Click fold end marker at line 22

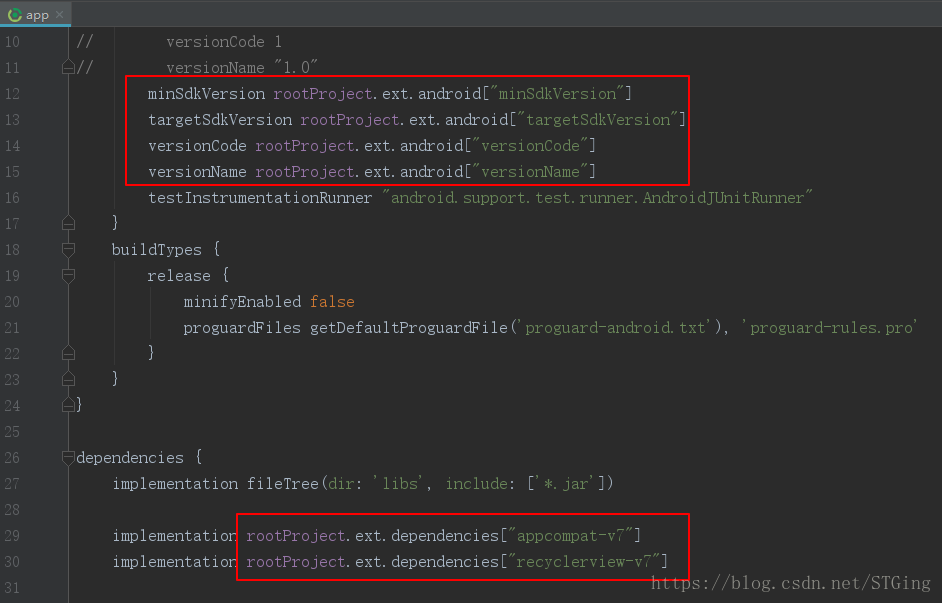(x=68, y=353)
